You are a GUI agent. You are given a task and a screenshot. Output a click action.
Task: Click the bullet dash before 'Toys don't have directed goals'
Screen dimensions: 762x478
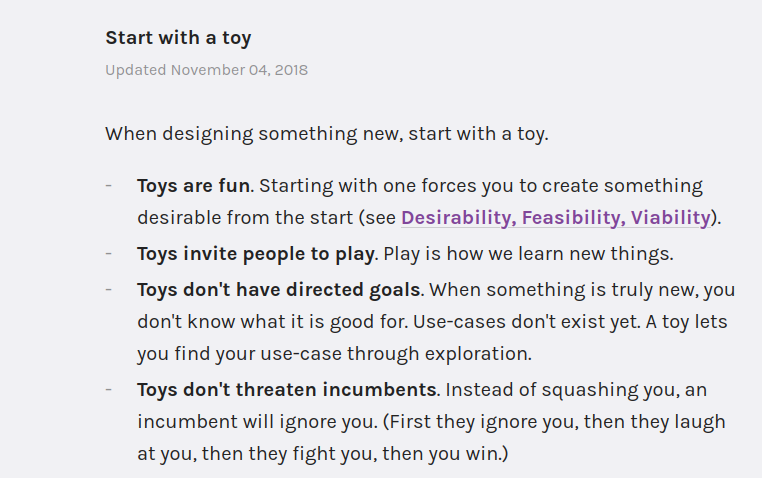pos(109,290)
